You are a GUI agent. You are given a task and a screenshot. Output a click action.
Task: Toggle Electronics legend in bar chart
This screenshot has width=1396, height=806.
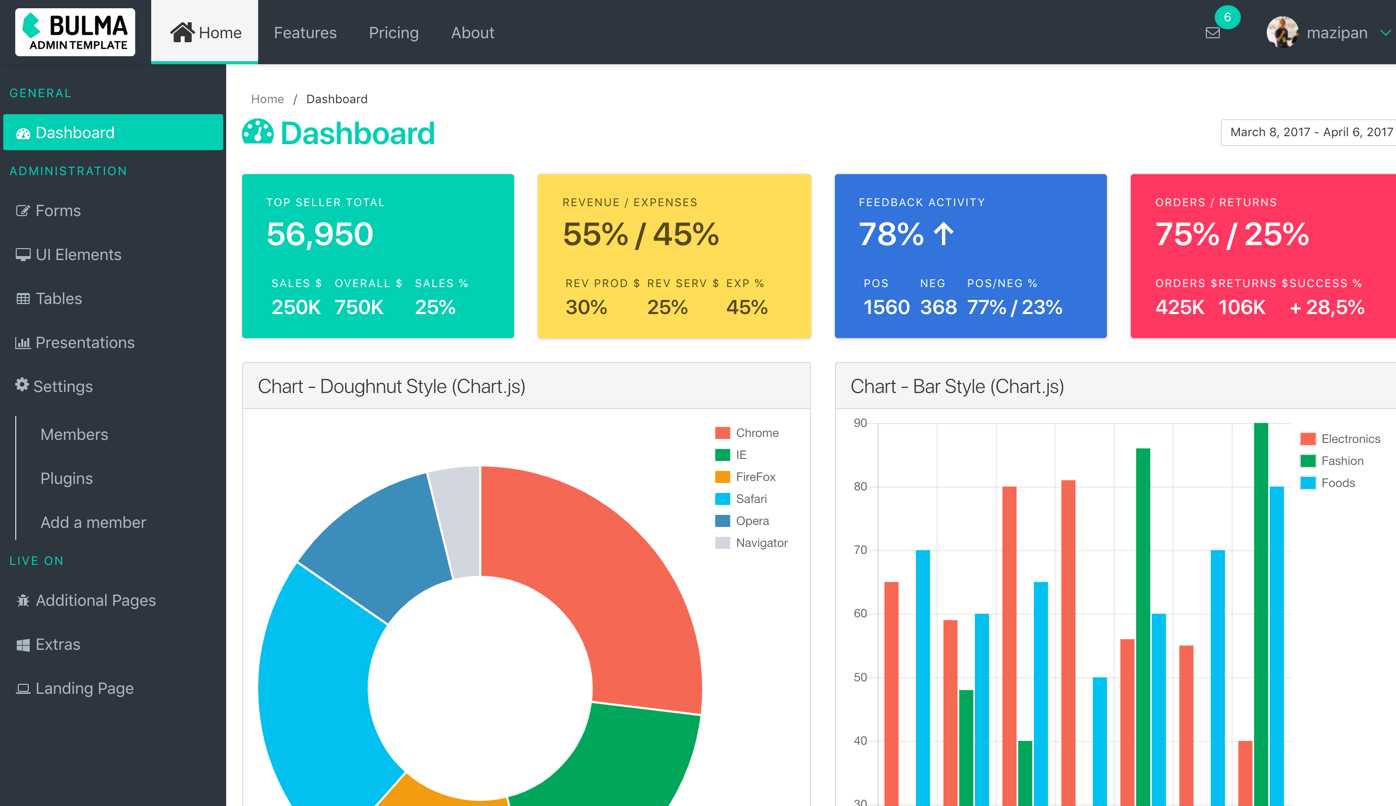pyautogui.click(x=1340, y=439)
